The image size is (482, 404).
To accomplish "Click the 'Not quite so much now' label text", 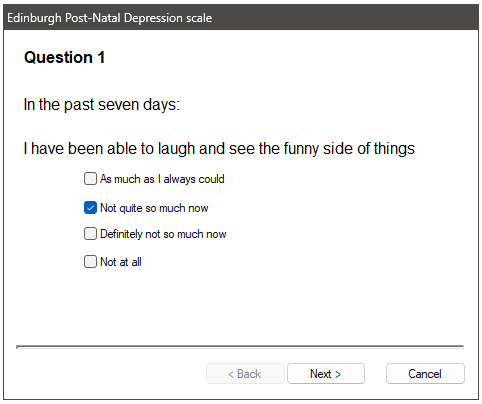I will tap(154, 208).
